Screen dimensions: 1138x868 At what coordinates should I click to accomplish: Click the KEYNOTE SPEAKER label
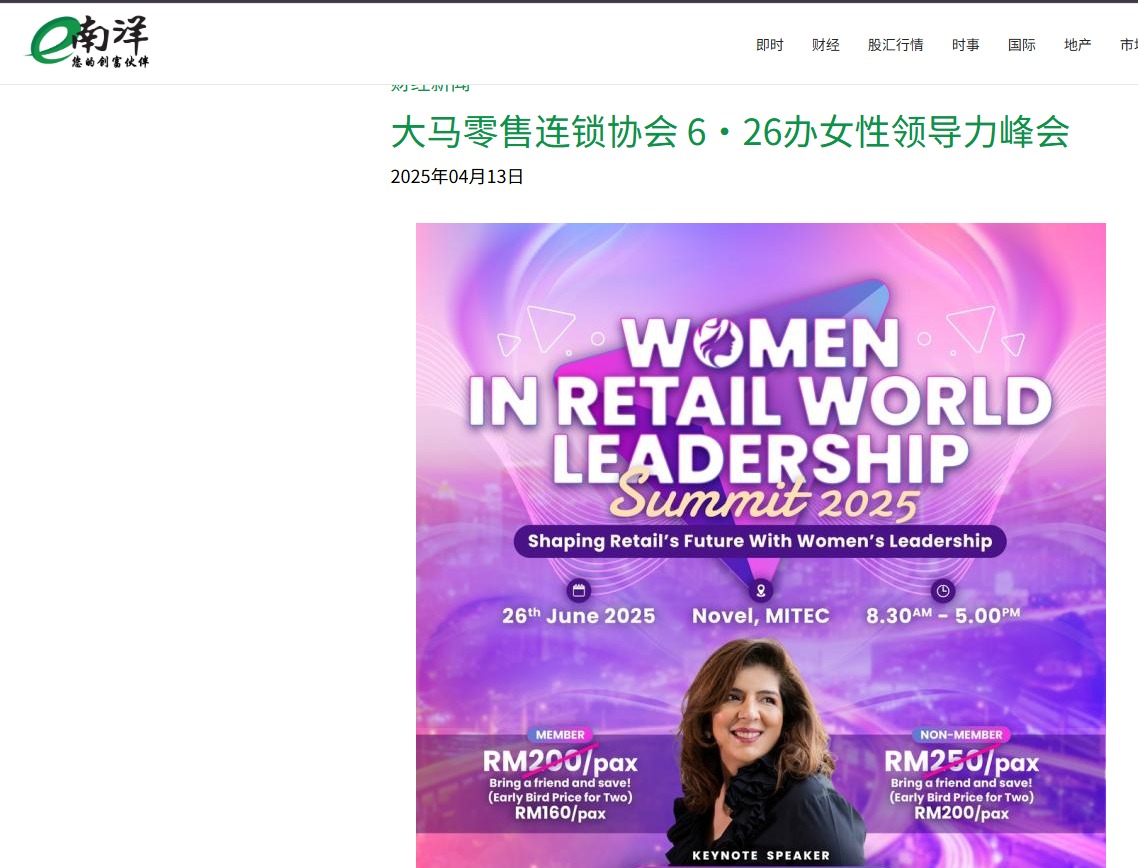(x=761, y=856)
